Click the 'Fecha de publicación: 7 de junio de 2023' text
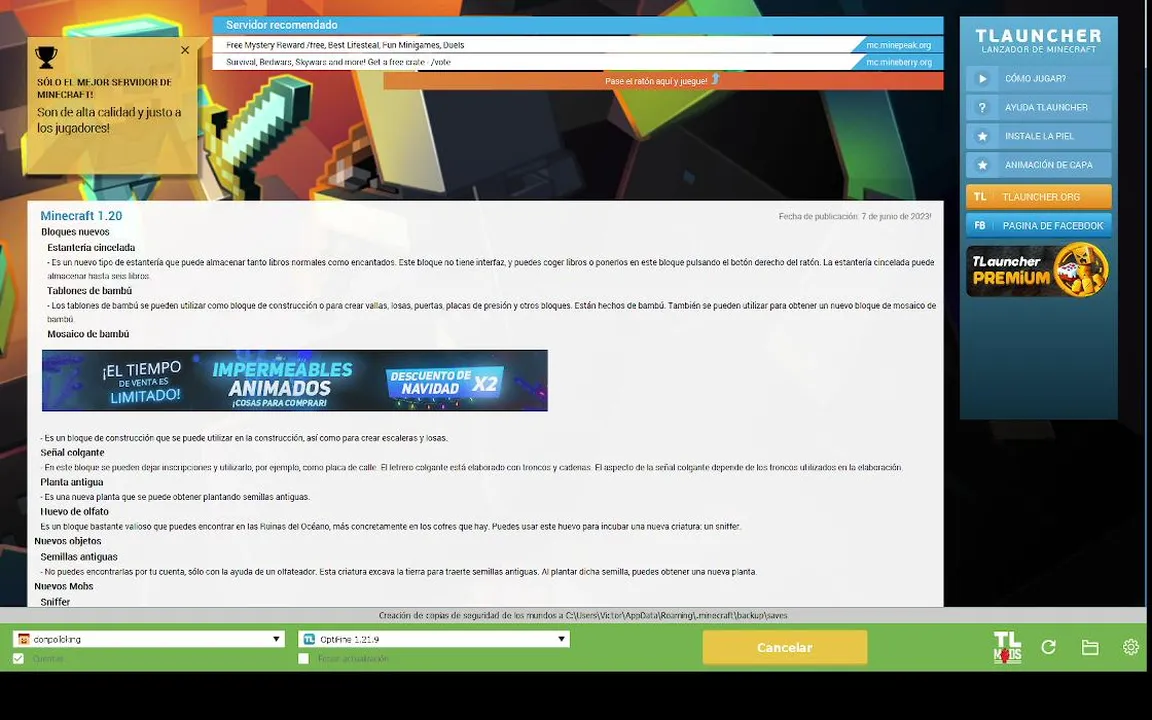This screenshot has height=720, width=1152. [855, 217]
